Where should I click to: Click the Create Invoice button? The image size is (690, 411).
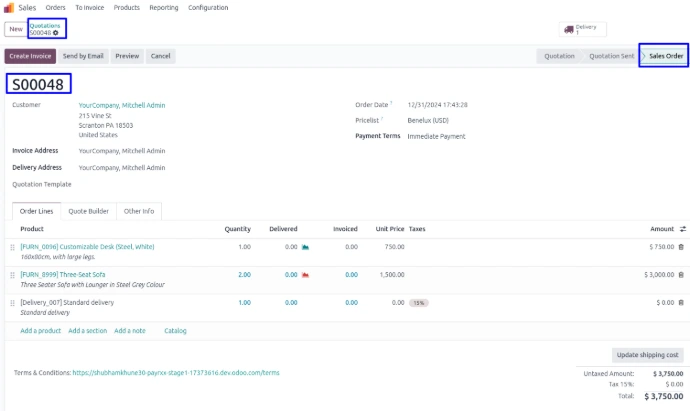point(29,56)
